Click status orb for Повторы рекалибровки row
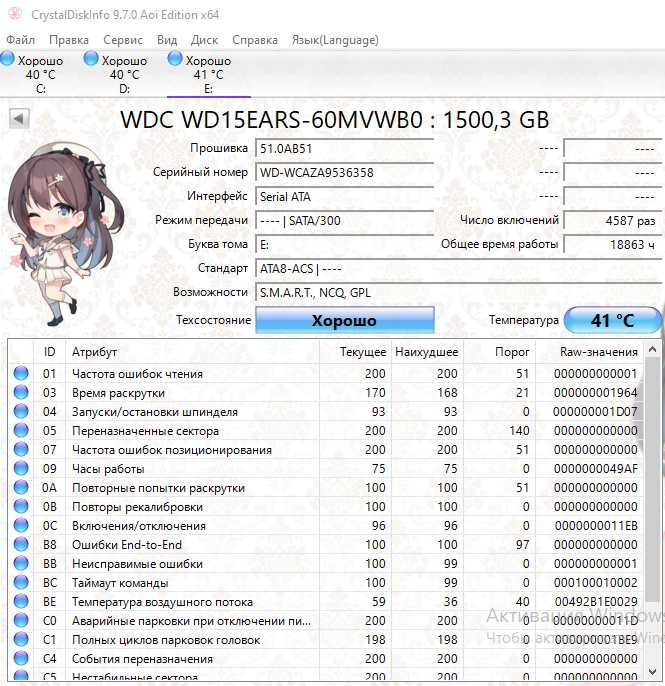Image resolution: width=665 pixels, height=686 pixels. (21, 506)
